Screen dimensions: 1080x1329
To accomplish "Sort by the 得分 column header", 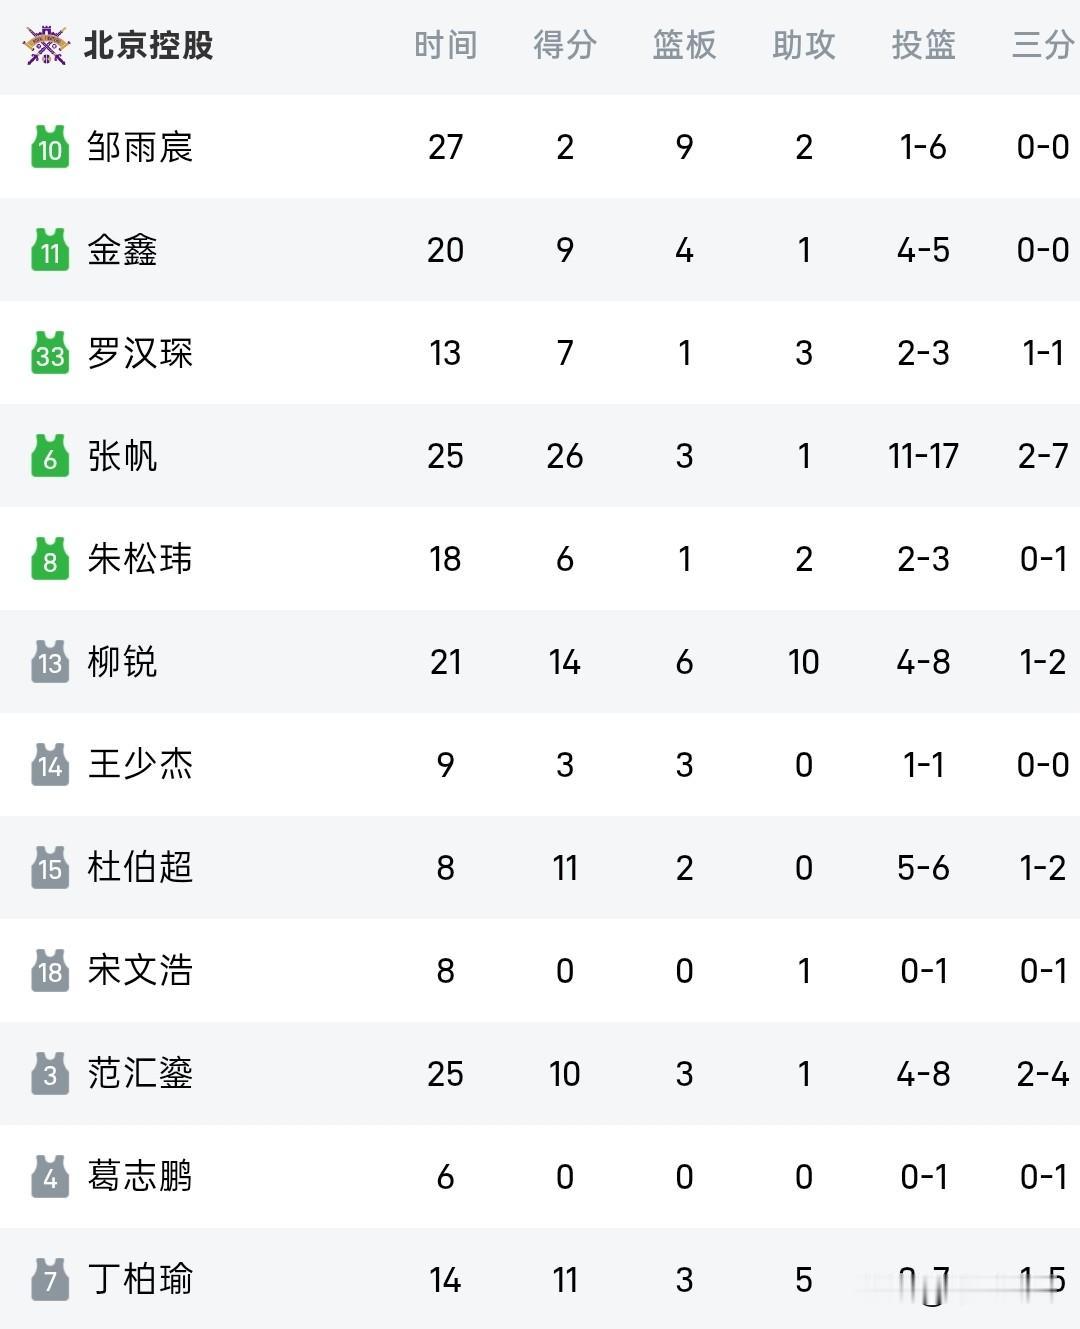I will pos(565,45).
